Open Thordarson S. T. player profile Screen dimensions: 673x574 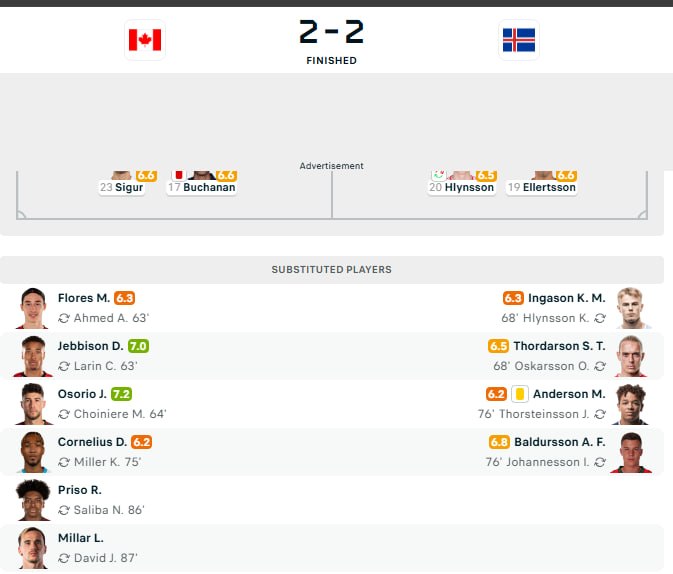coord(560,346)
